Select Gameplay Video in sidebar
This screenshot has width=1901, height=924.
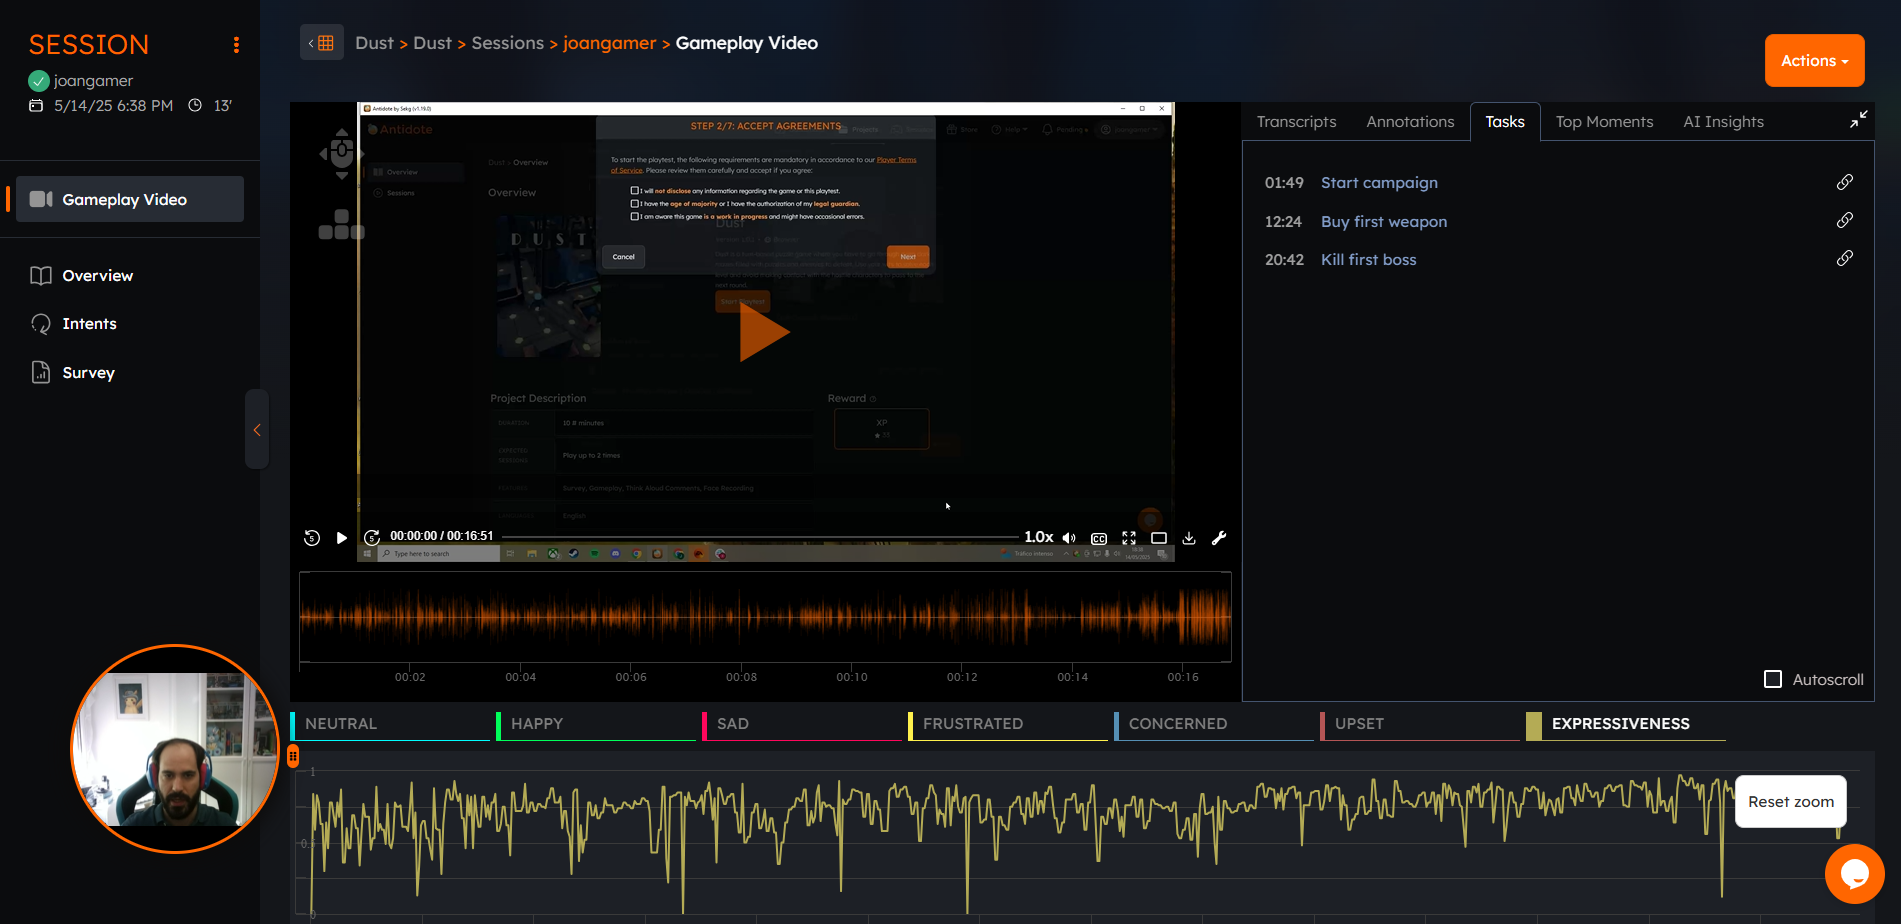click(x=130, y=199)
